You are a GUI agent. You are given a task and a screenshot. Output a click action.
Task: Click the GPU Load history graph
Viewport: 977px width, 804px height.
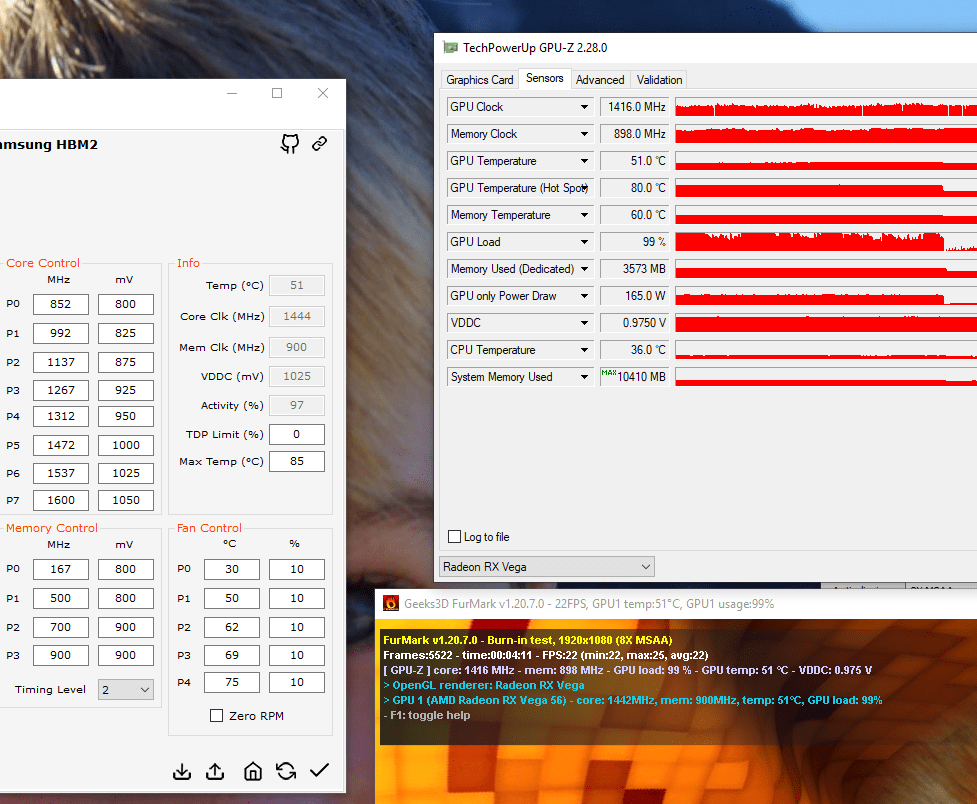click(826, 242)
